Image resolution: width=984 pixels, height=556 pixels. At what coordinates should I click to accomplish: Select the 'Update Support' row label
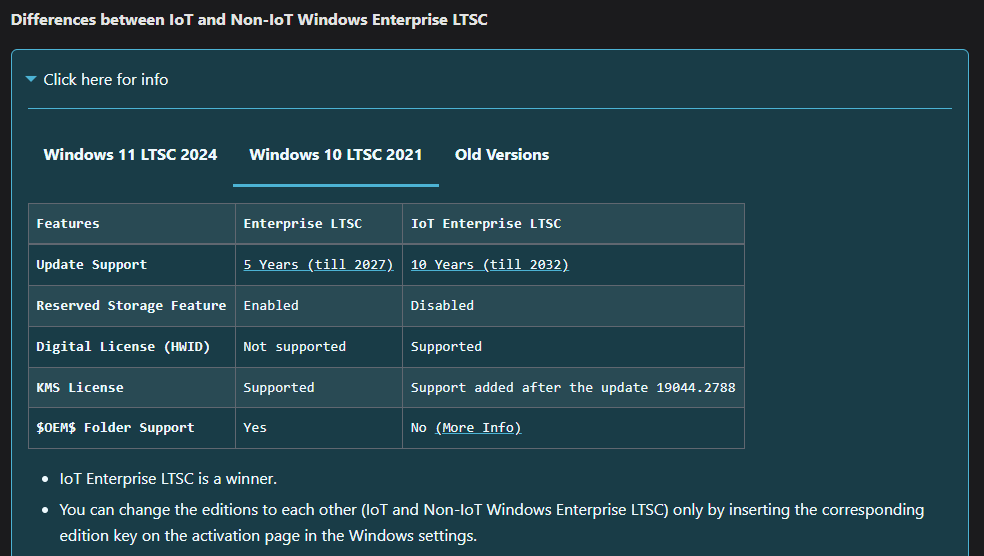(91, 265)
